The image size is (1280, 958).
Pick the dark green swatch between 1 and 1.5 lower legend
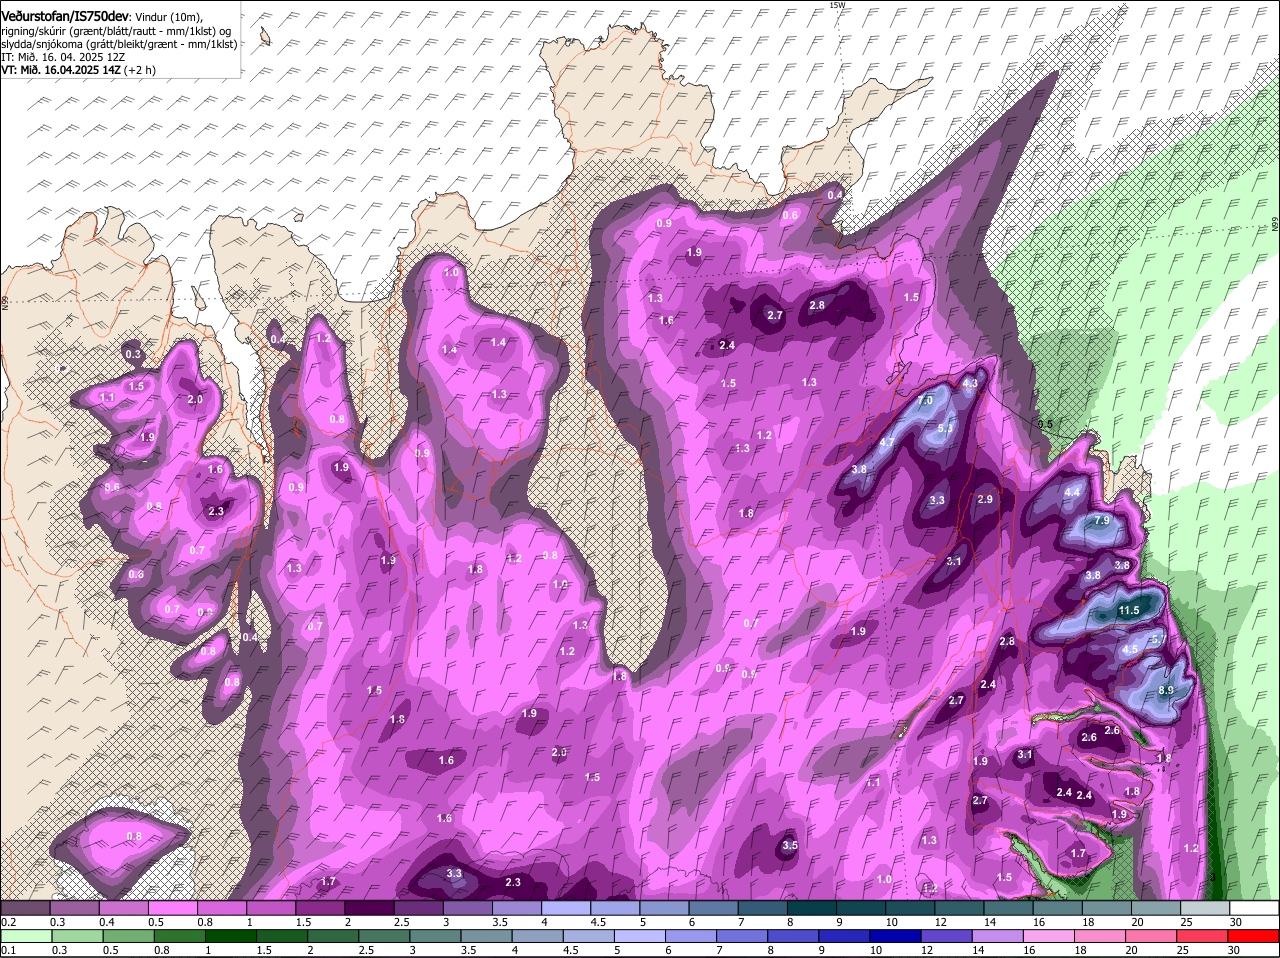click(230, 937)
